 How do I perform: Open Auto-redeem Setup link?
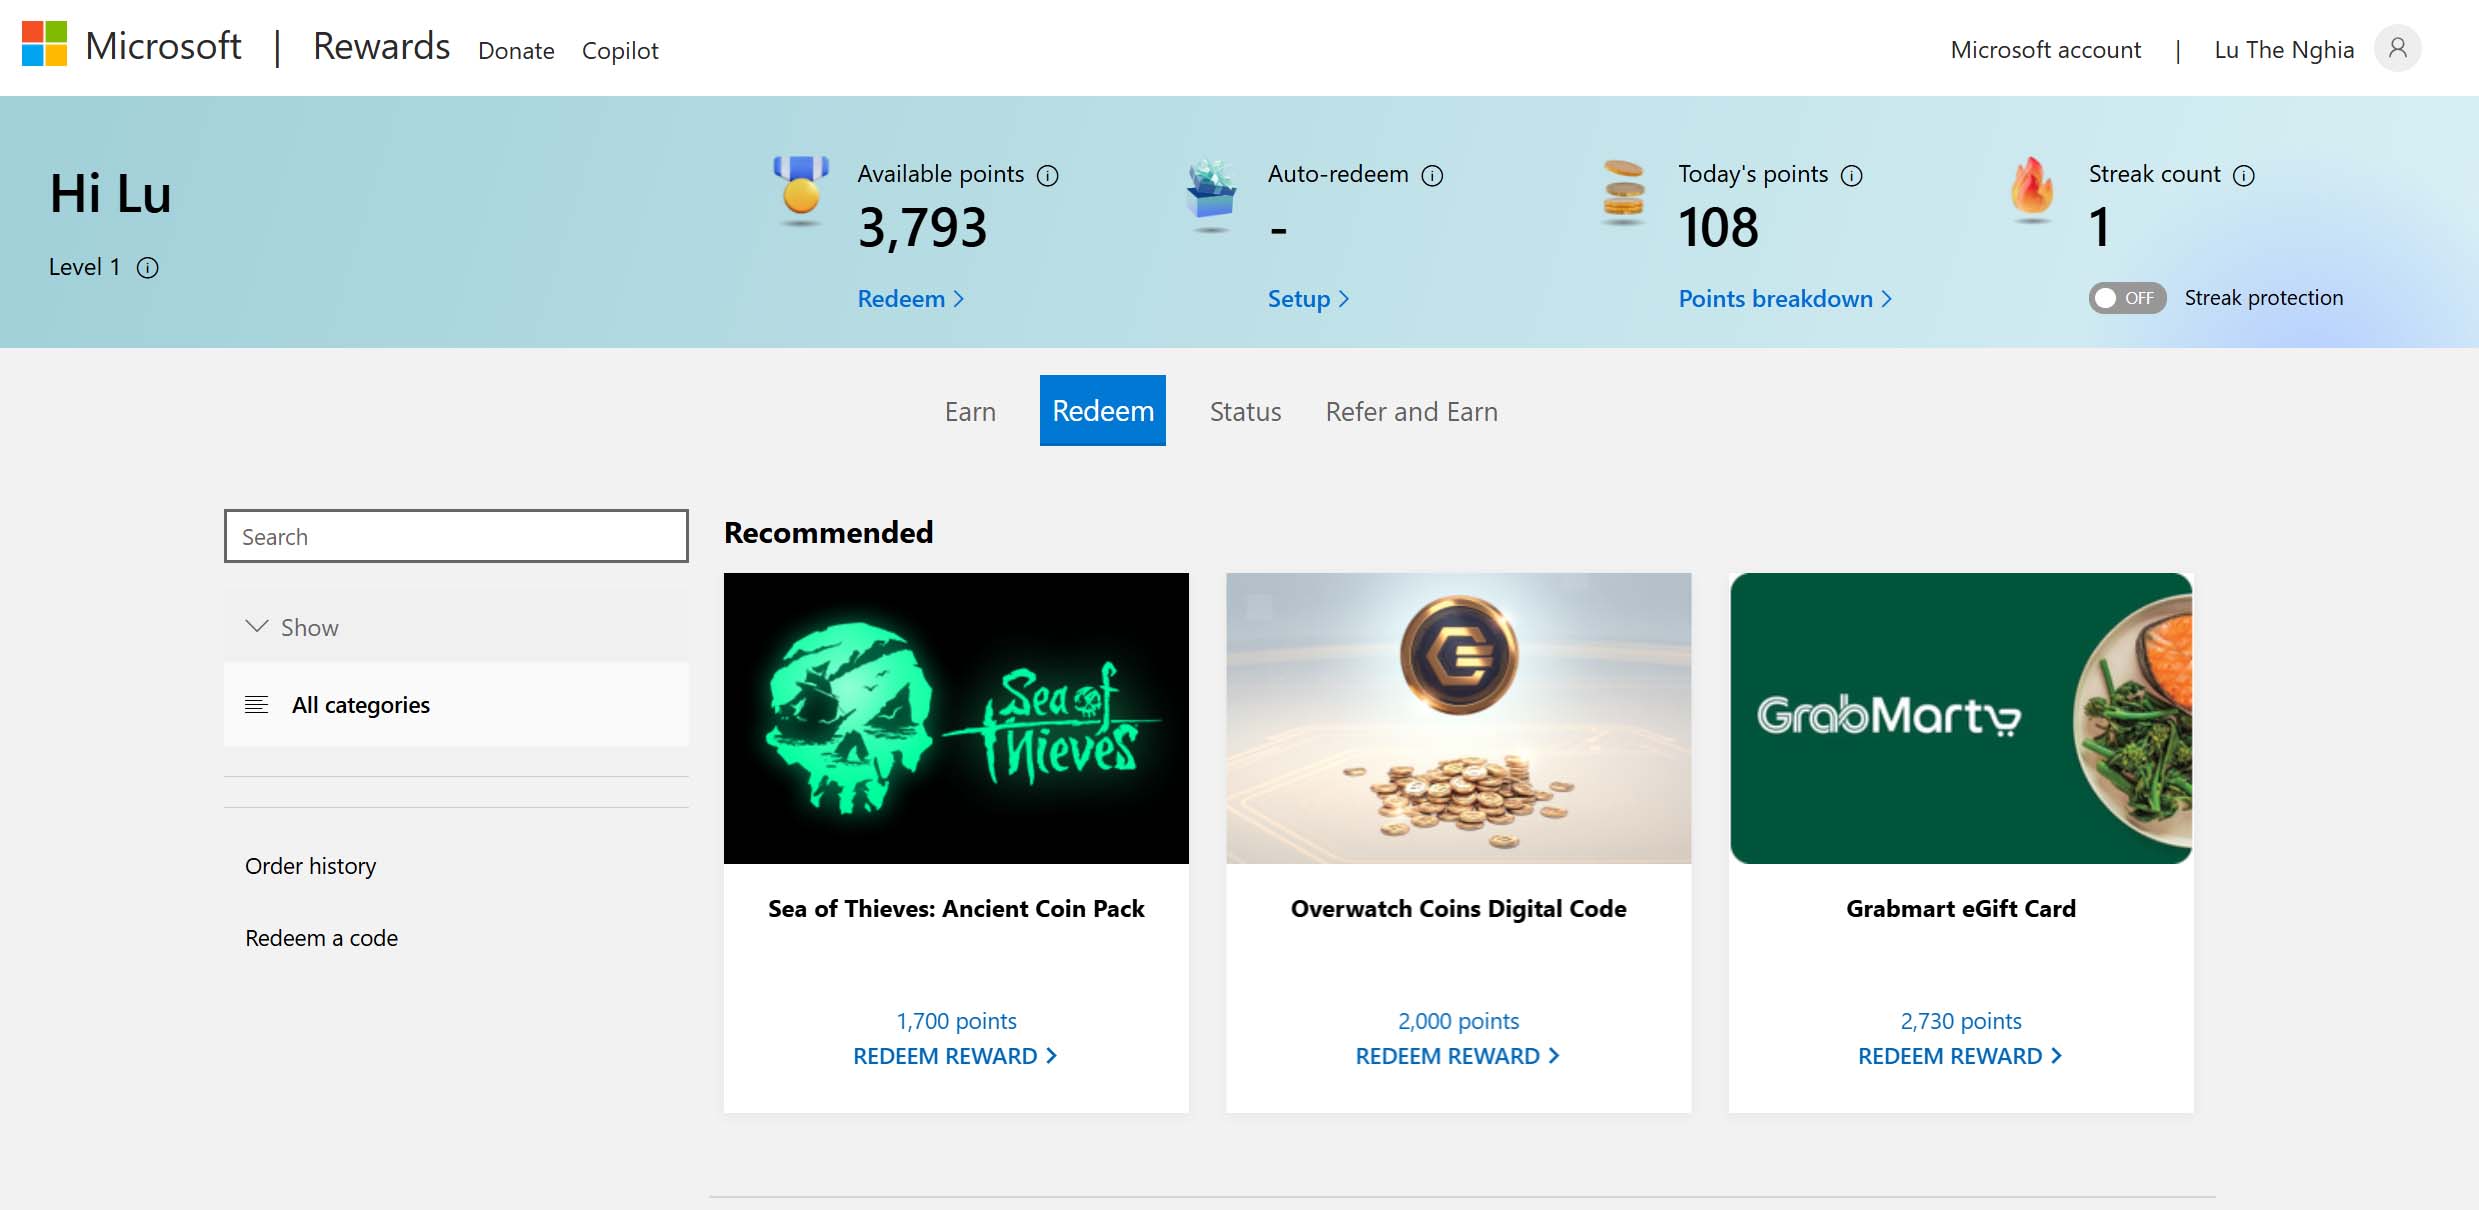tap(1308, 299)
